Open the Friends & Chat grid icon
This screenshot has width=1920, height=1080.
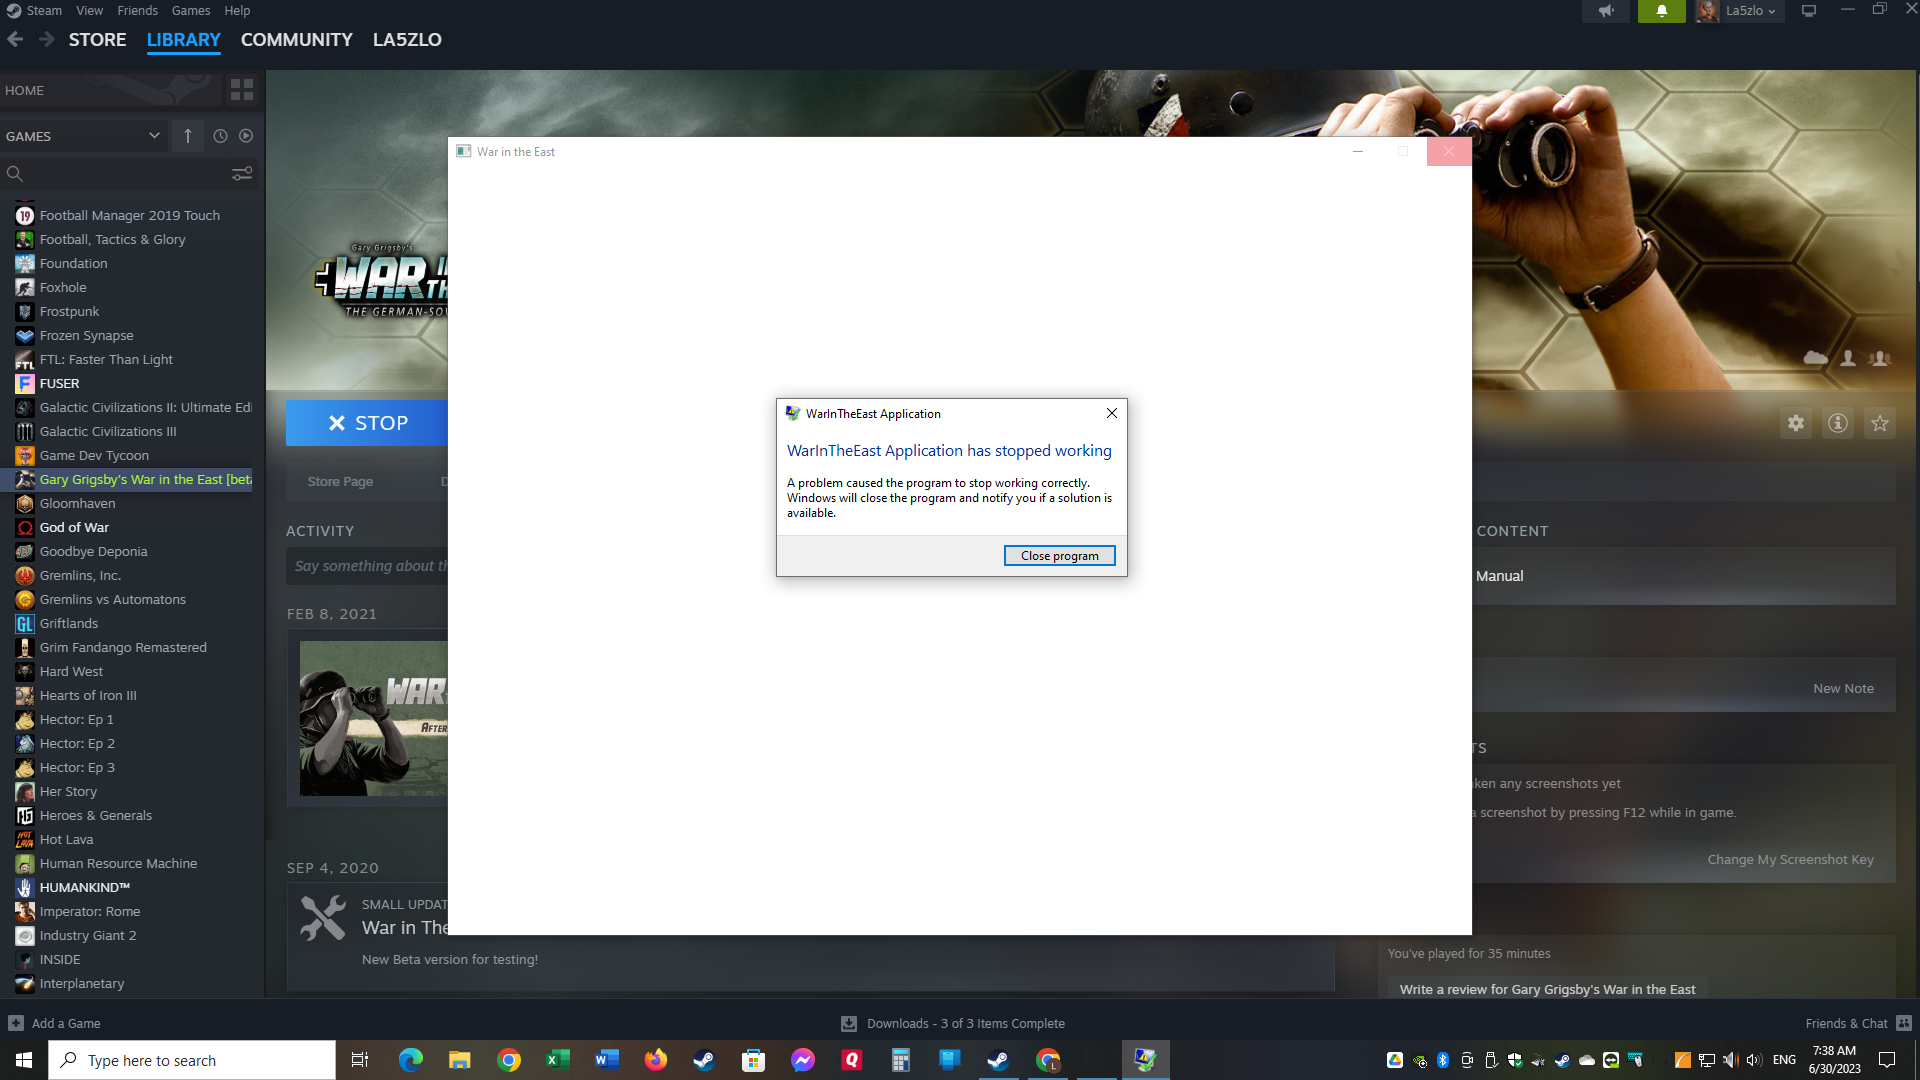1904,1023
